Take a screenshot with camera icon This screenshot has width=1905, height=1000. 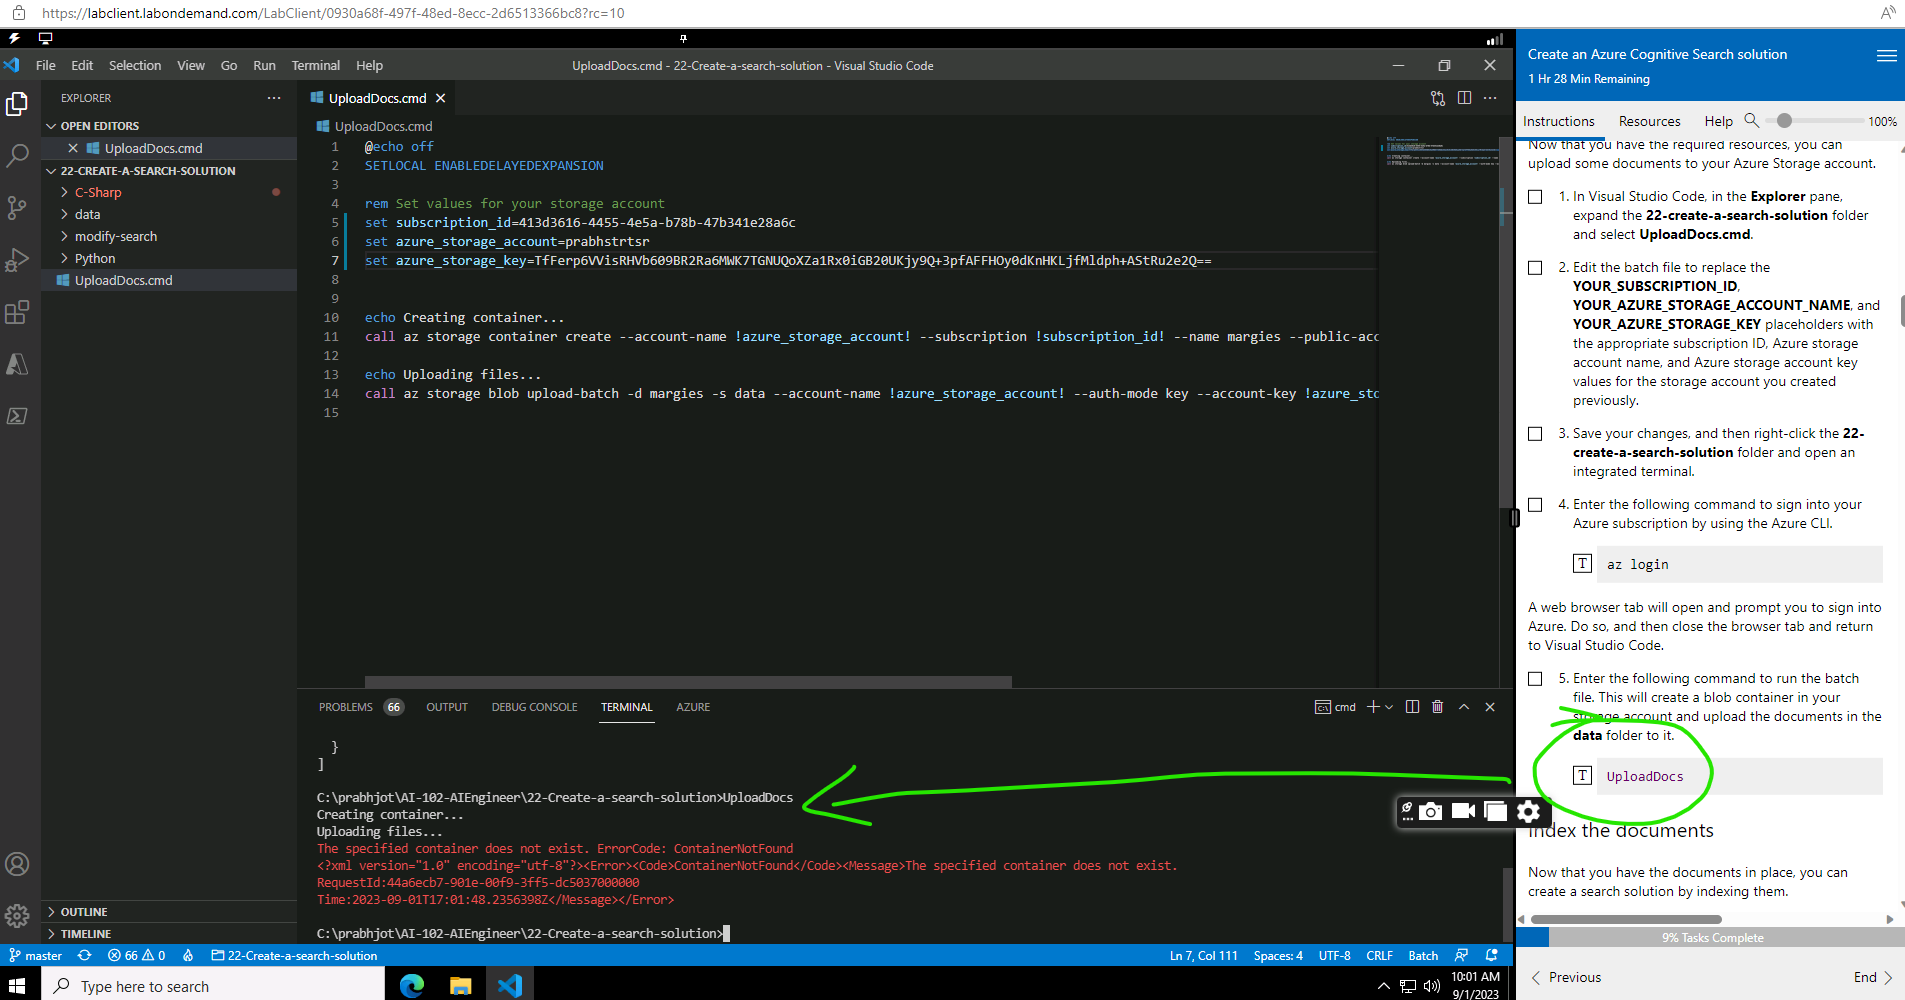point(1431,811)
